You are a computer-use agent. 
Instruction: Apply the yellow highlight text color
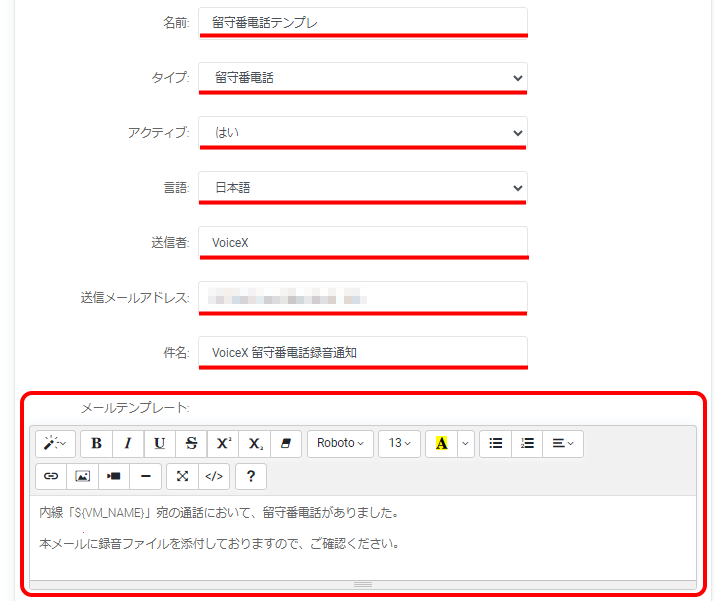click(441, 443)
